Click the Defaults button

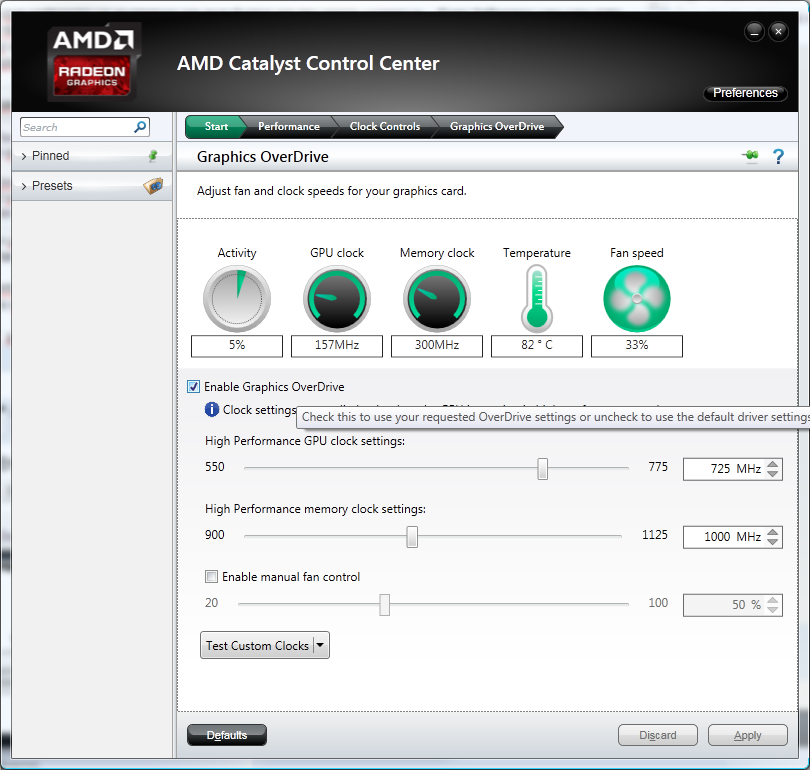227,735
